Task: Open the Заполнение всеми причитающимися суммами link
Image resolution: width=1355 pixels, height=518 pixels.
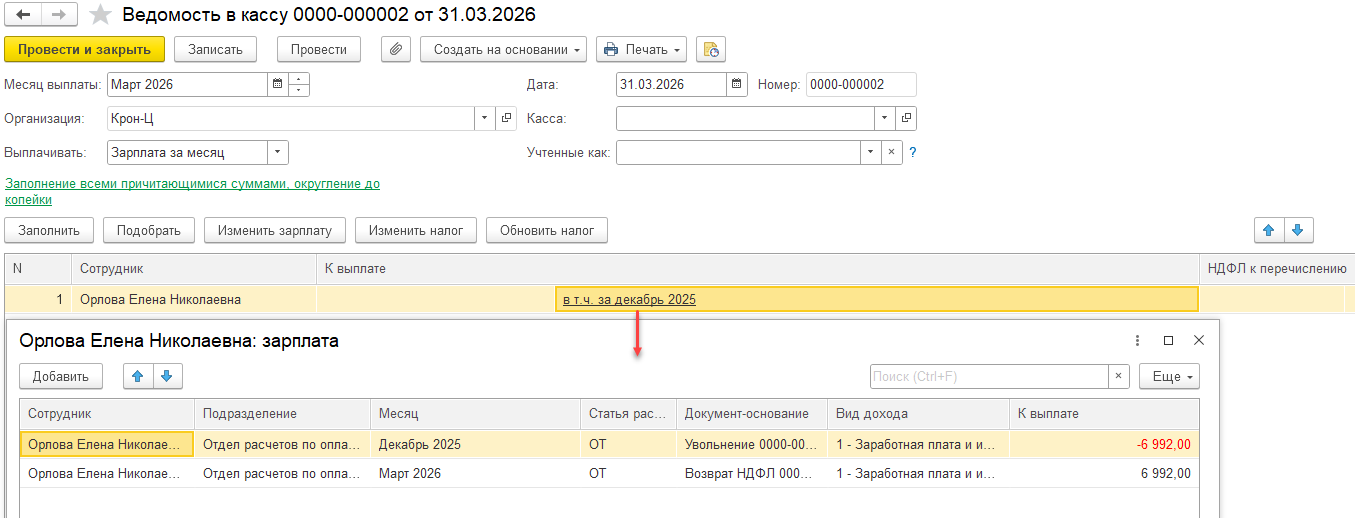Action: [192, 192]
